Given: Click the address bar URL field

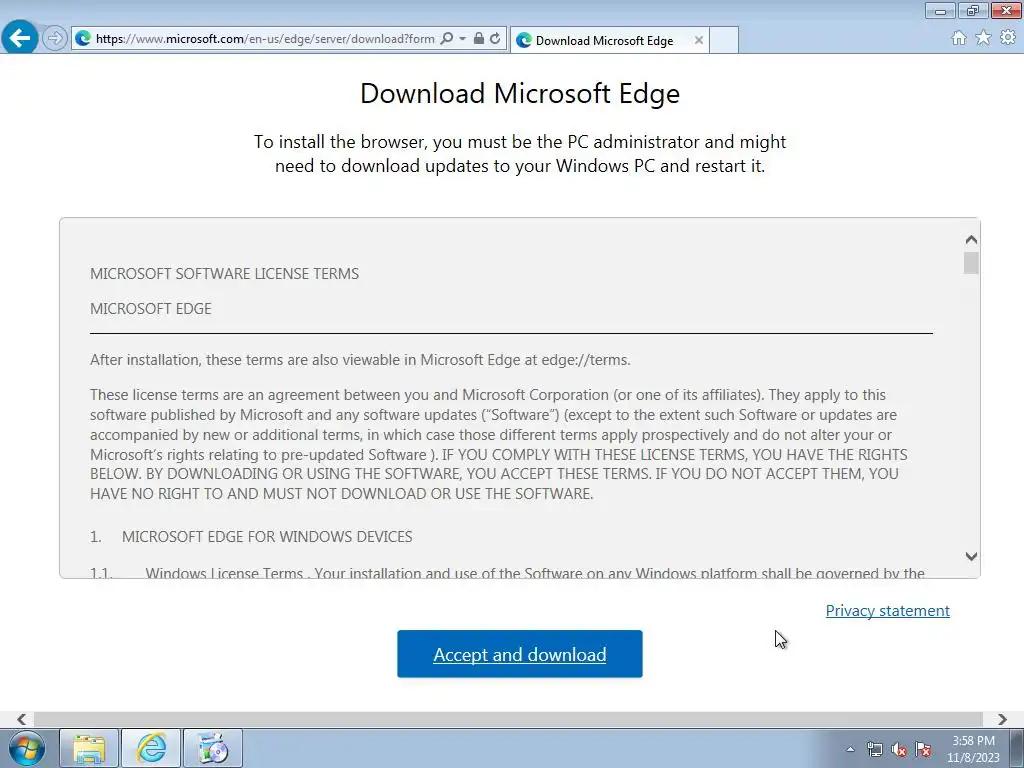Looking at the screenshot, I should point(264,39).
